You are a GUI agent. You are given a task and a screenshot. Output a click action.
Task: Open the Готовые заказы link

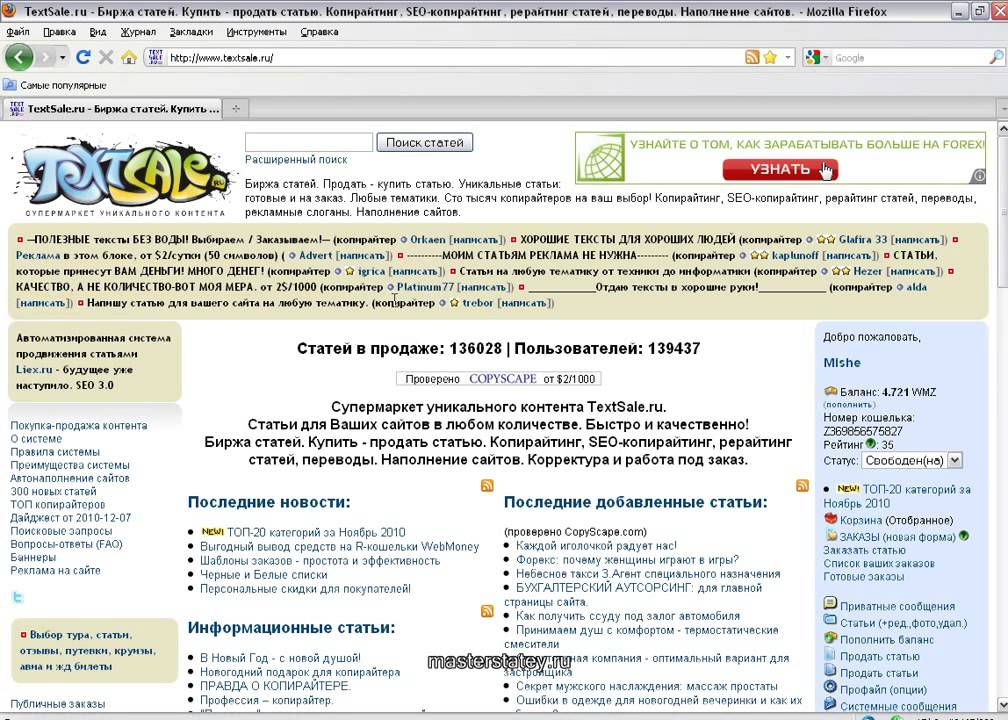pyautogui.click(x=864, y=577)
